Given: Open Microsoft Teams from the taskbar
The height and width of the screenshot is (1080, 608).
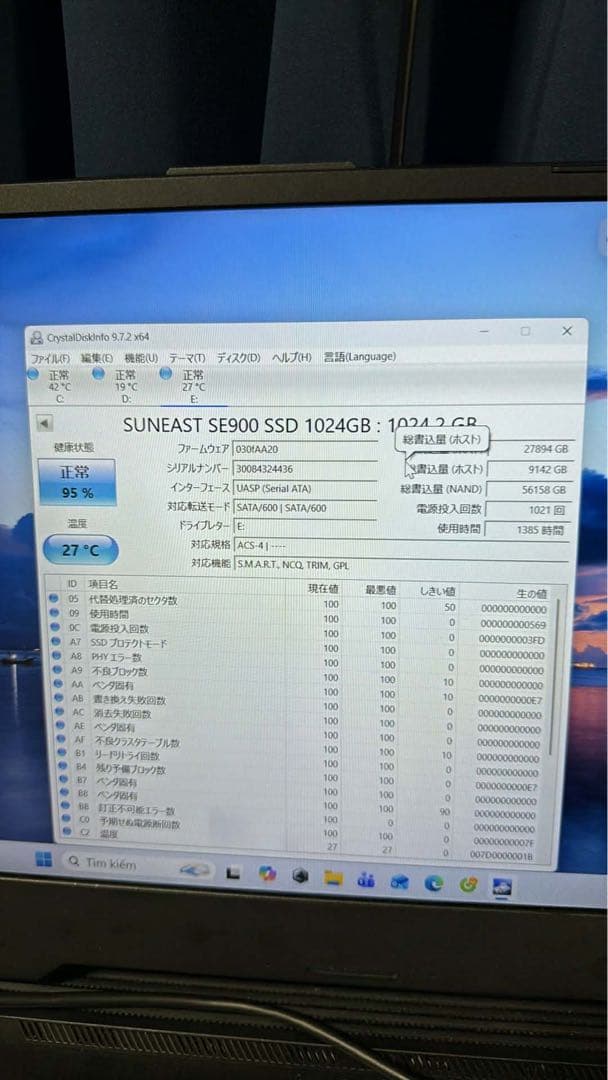Looking at the screenshot, I should click(x=366, y=880).
